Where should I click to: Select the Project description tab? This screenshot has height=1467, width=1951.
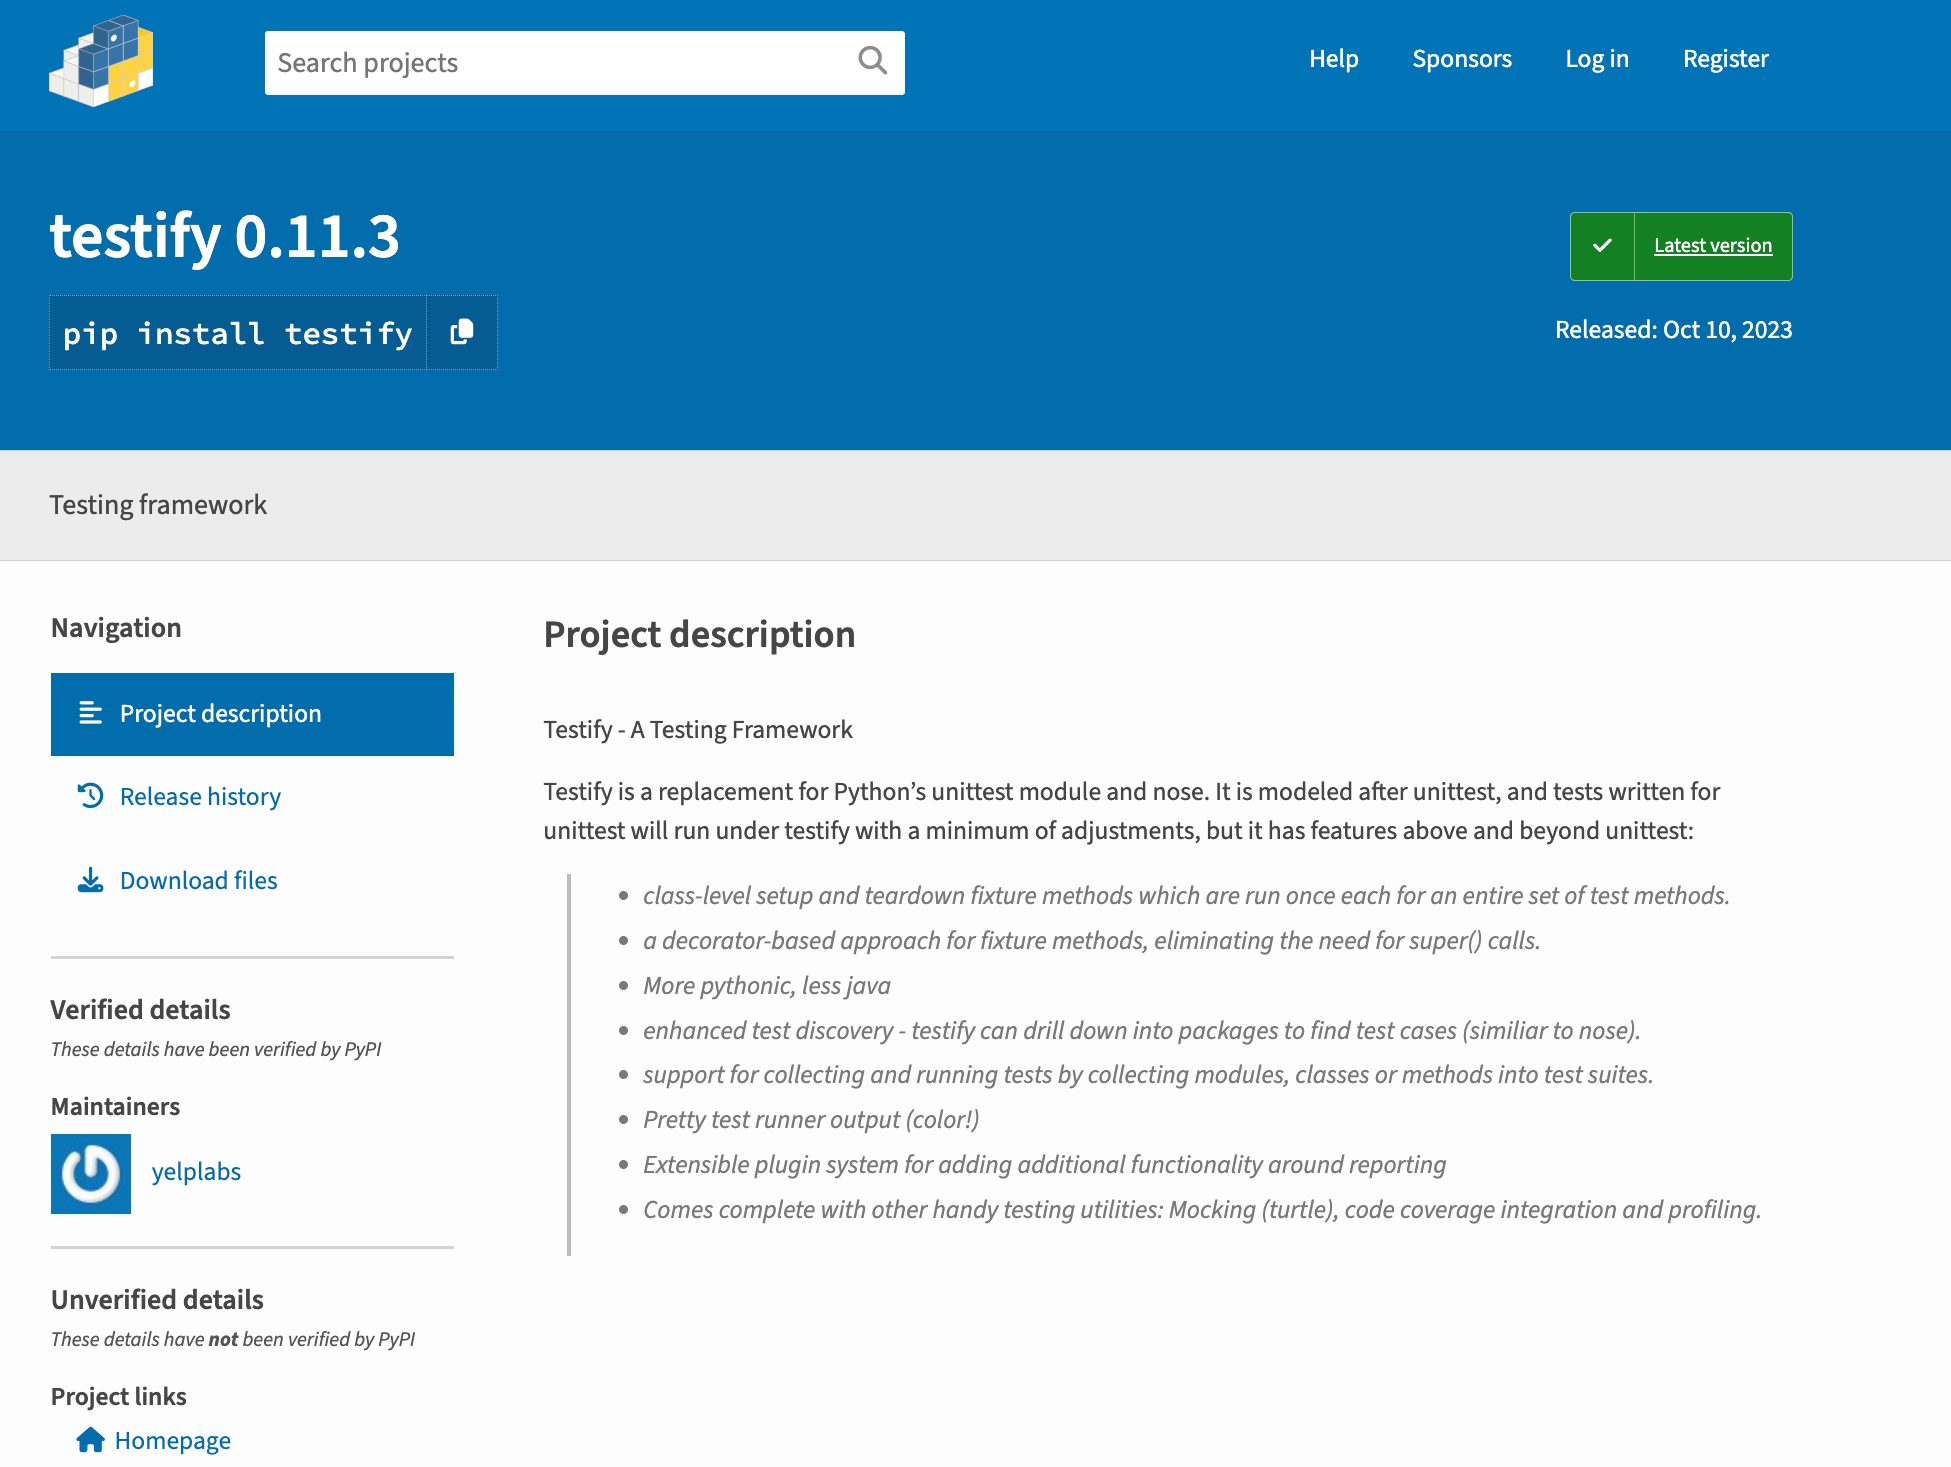(221, 714)
